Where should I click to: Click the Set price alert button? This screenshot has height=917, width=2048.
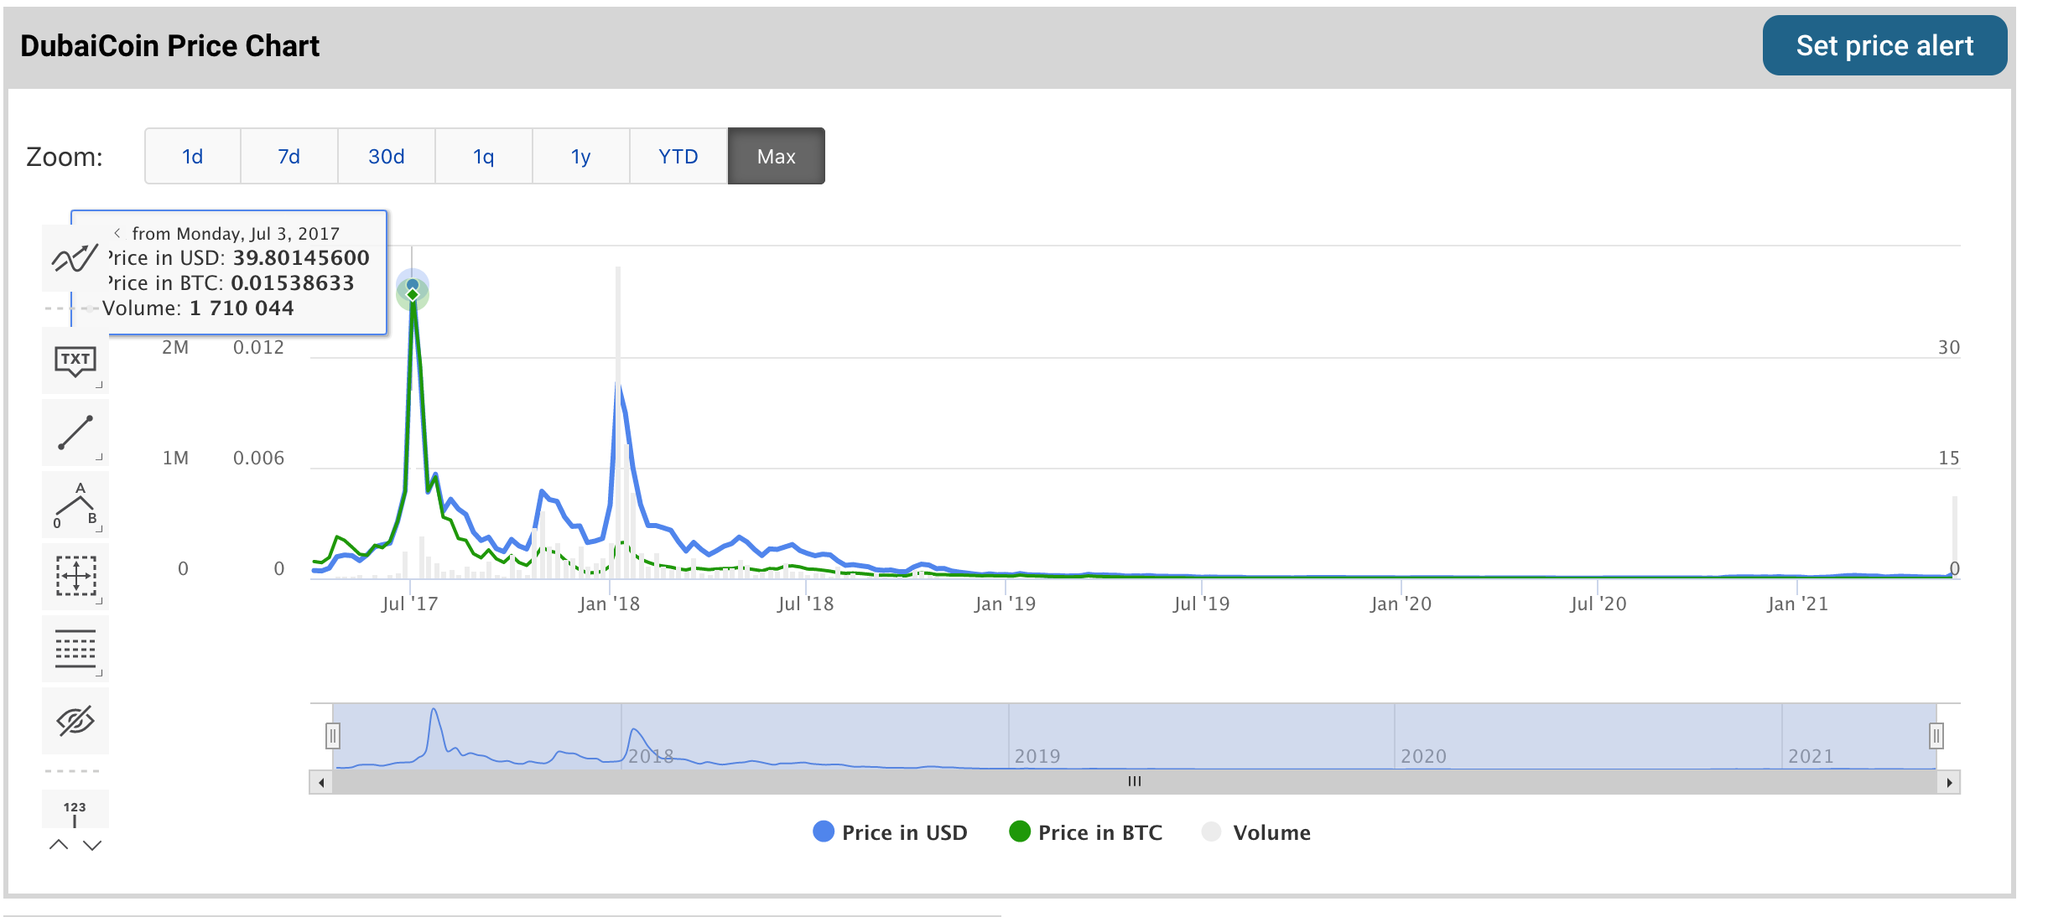point(1884,46)
